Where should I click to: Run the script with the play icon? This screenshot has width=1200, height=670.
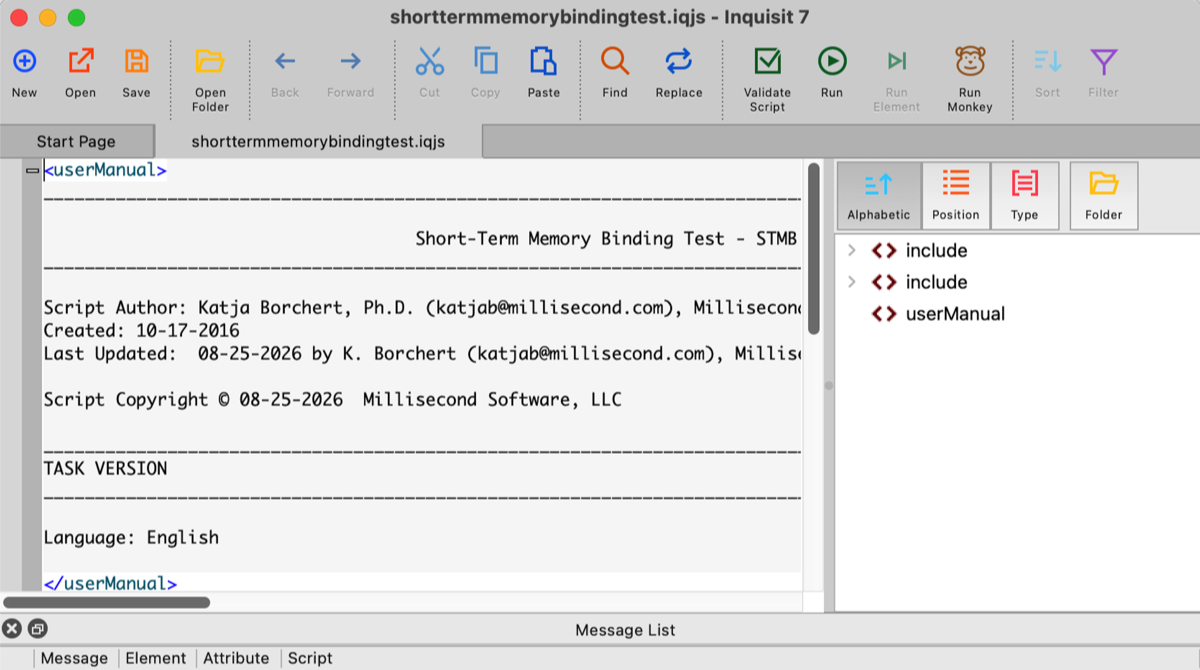click(831, 62)
